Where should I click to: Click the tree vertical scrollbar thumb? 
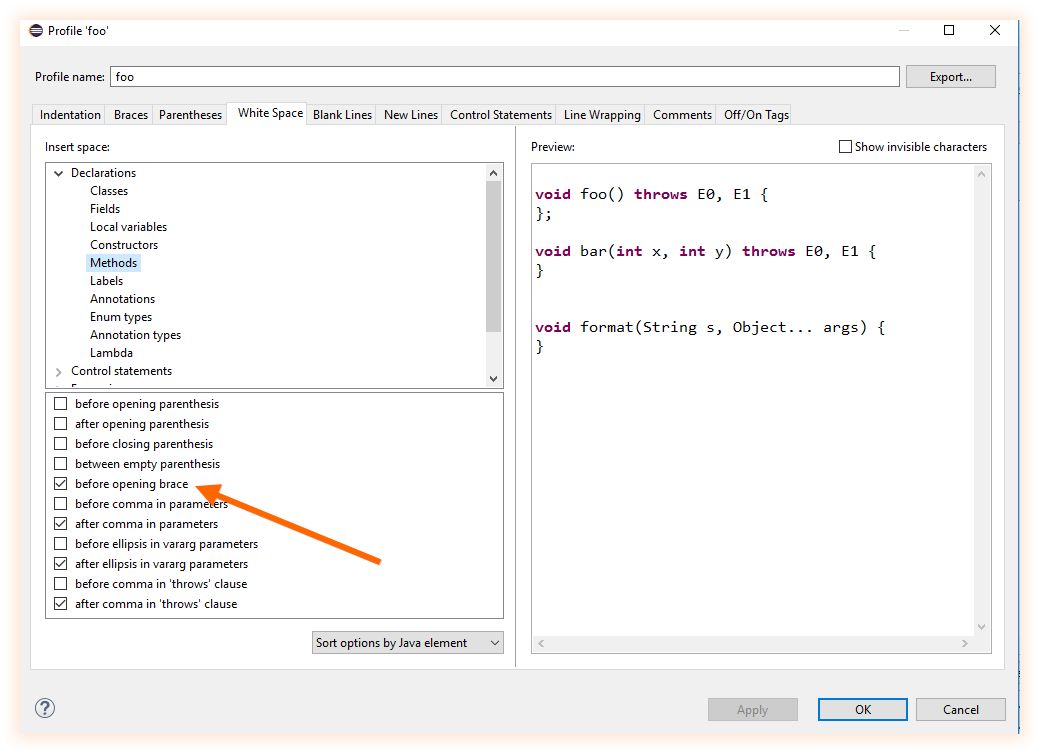(493, 256)
